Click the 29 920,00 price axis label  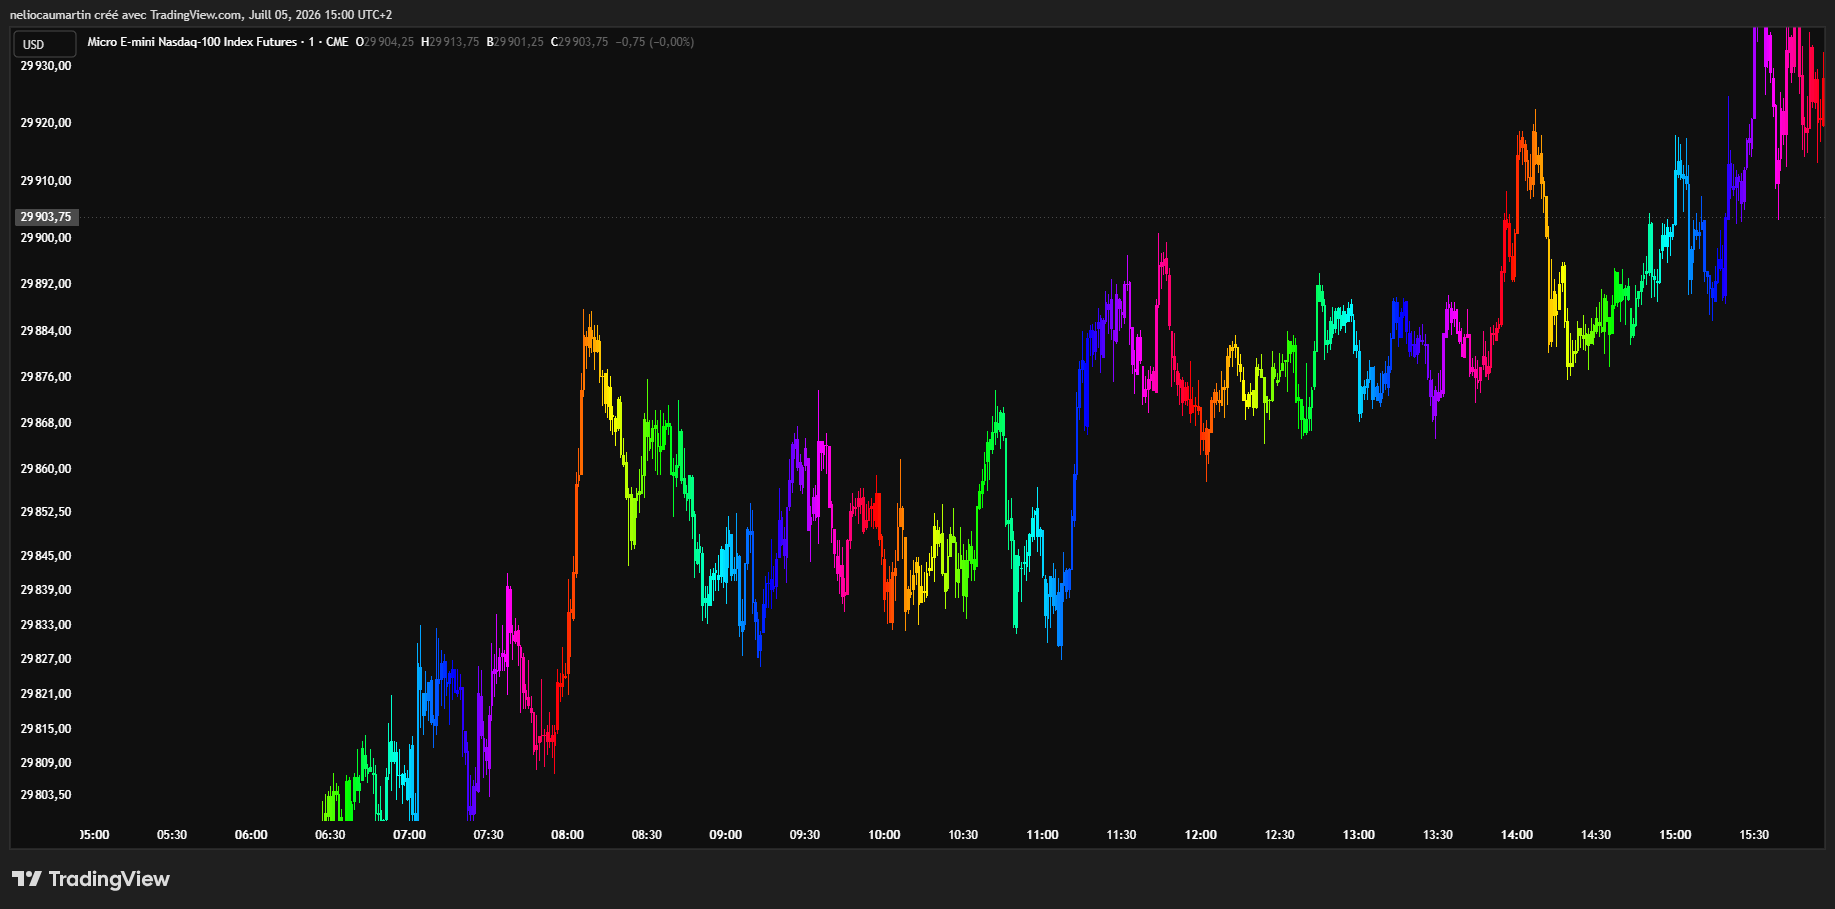(46, 123)
